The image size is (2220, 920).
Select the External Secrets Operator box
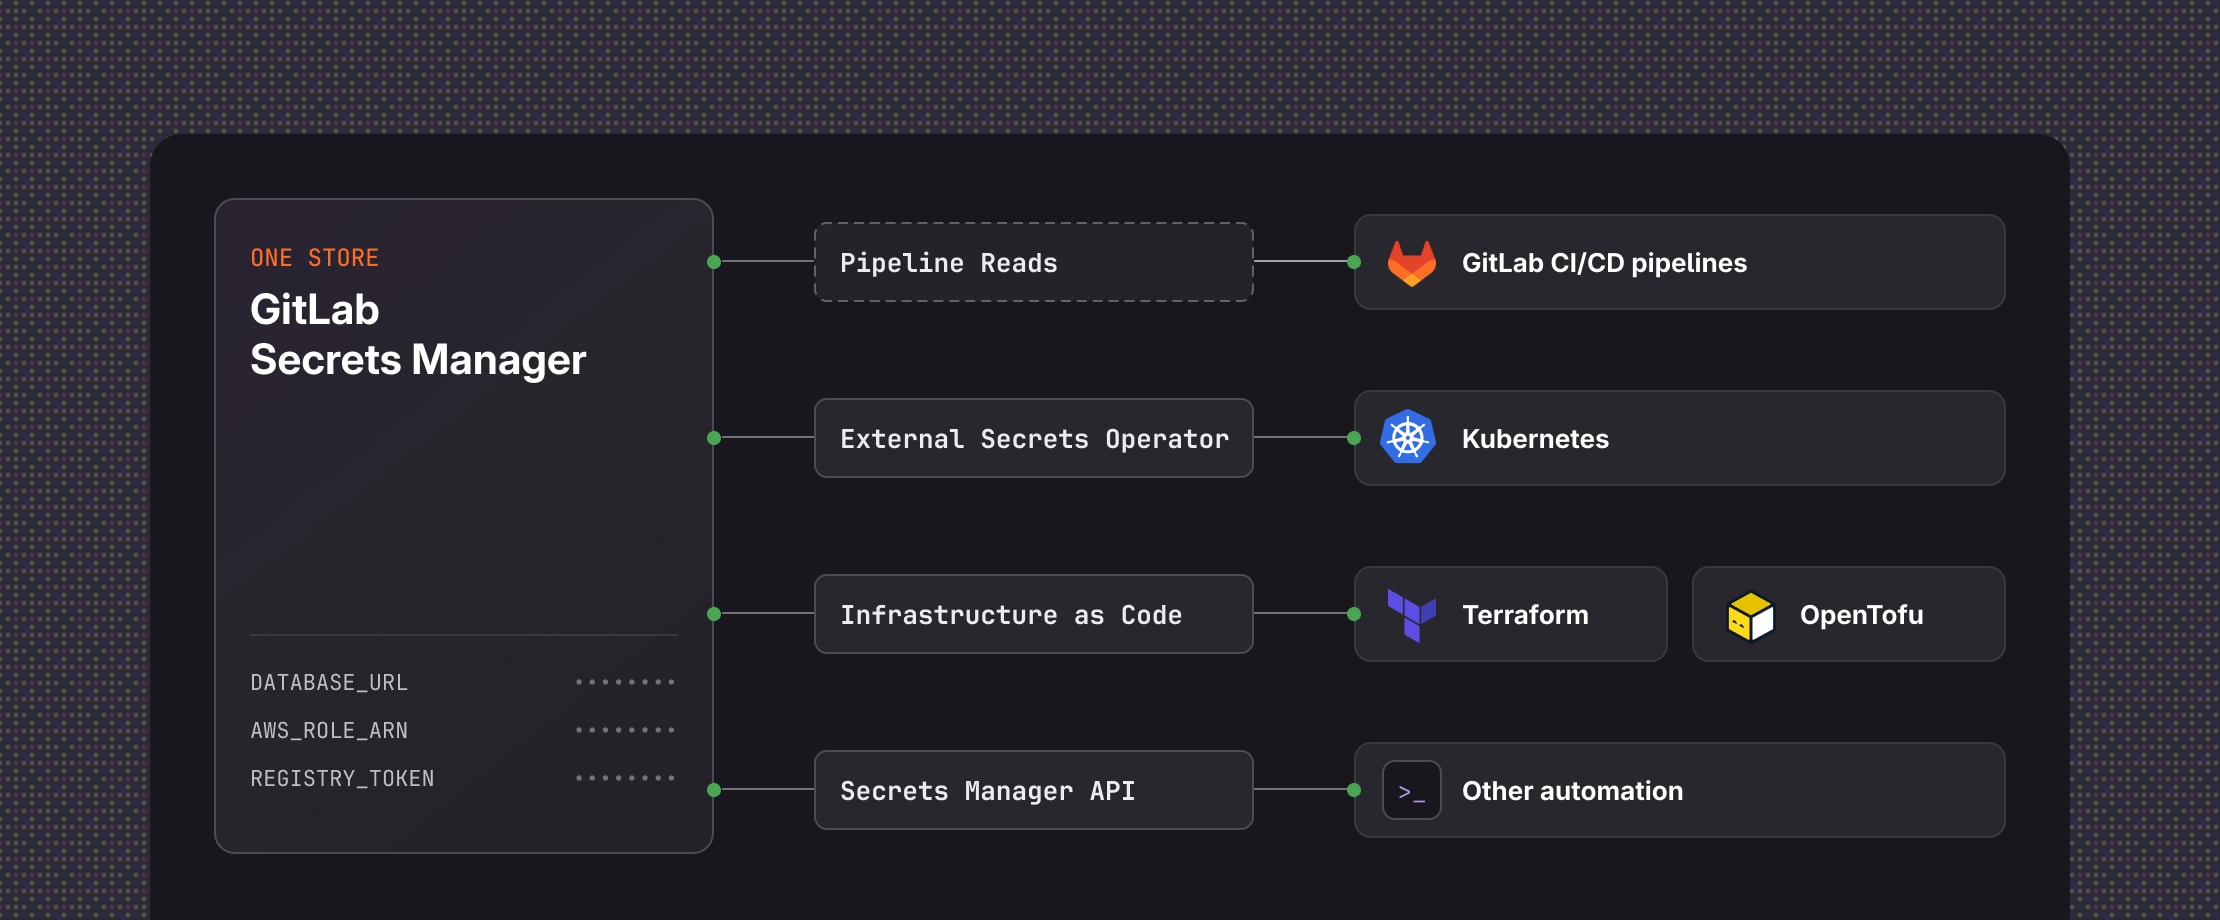click(x=1033, y=438)
